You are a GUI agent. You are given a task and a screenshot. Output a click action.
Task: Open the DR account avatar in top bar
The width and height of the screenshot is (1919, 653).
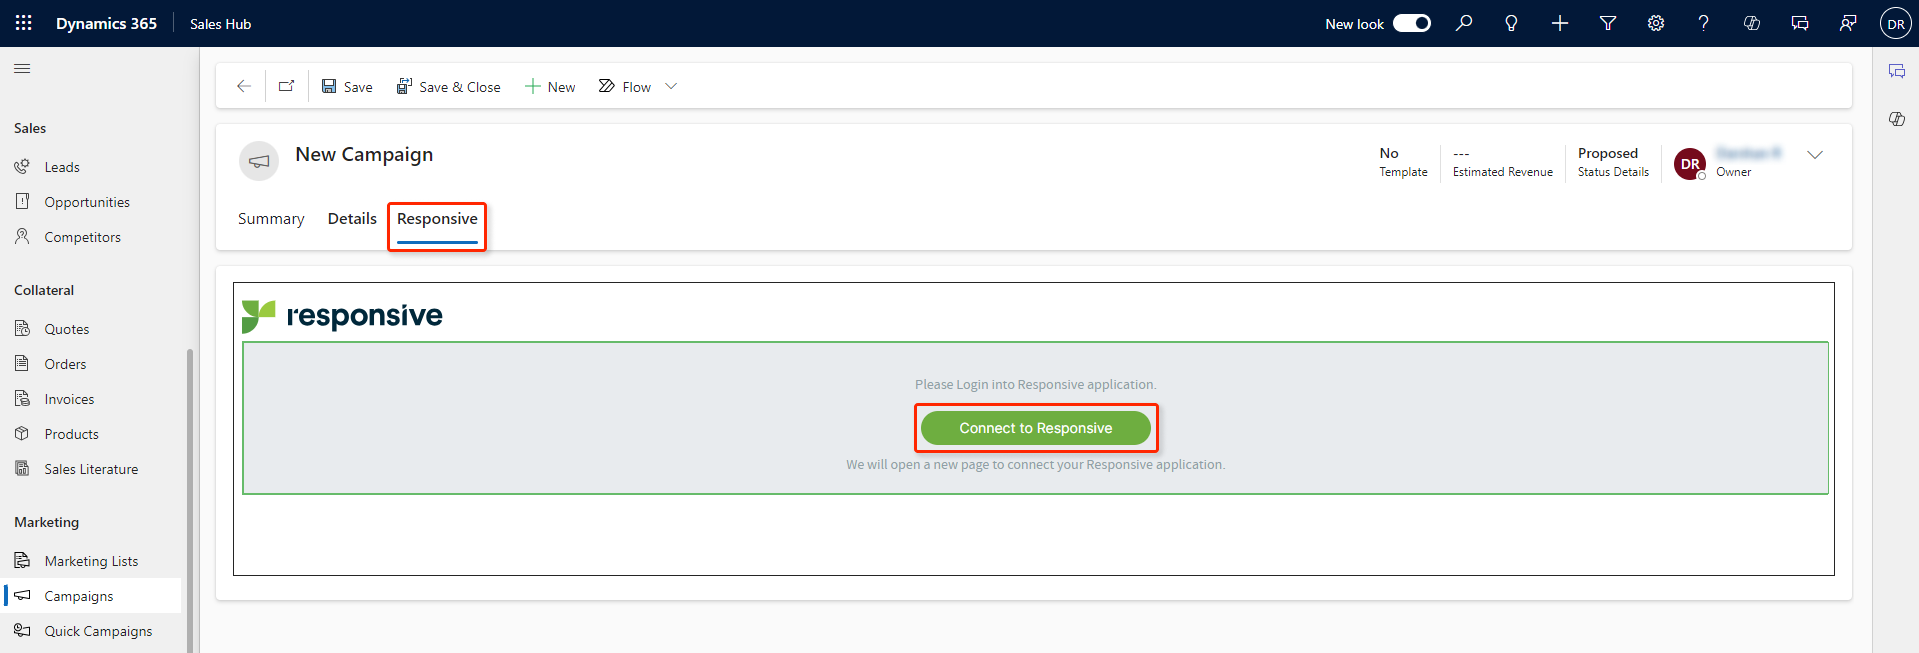[x=1896, y=24]
